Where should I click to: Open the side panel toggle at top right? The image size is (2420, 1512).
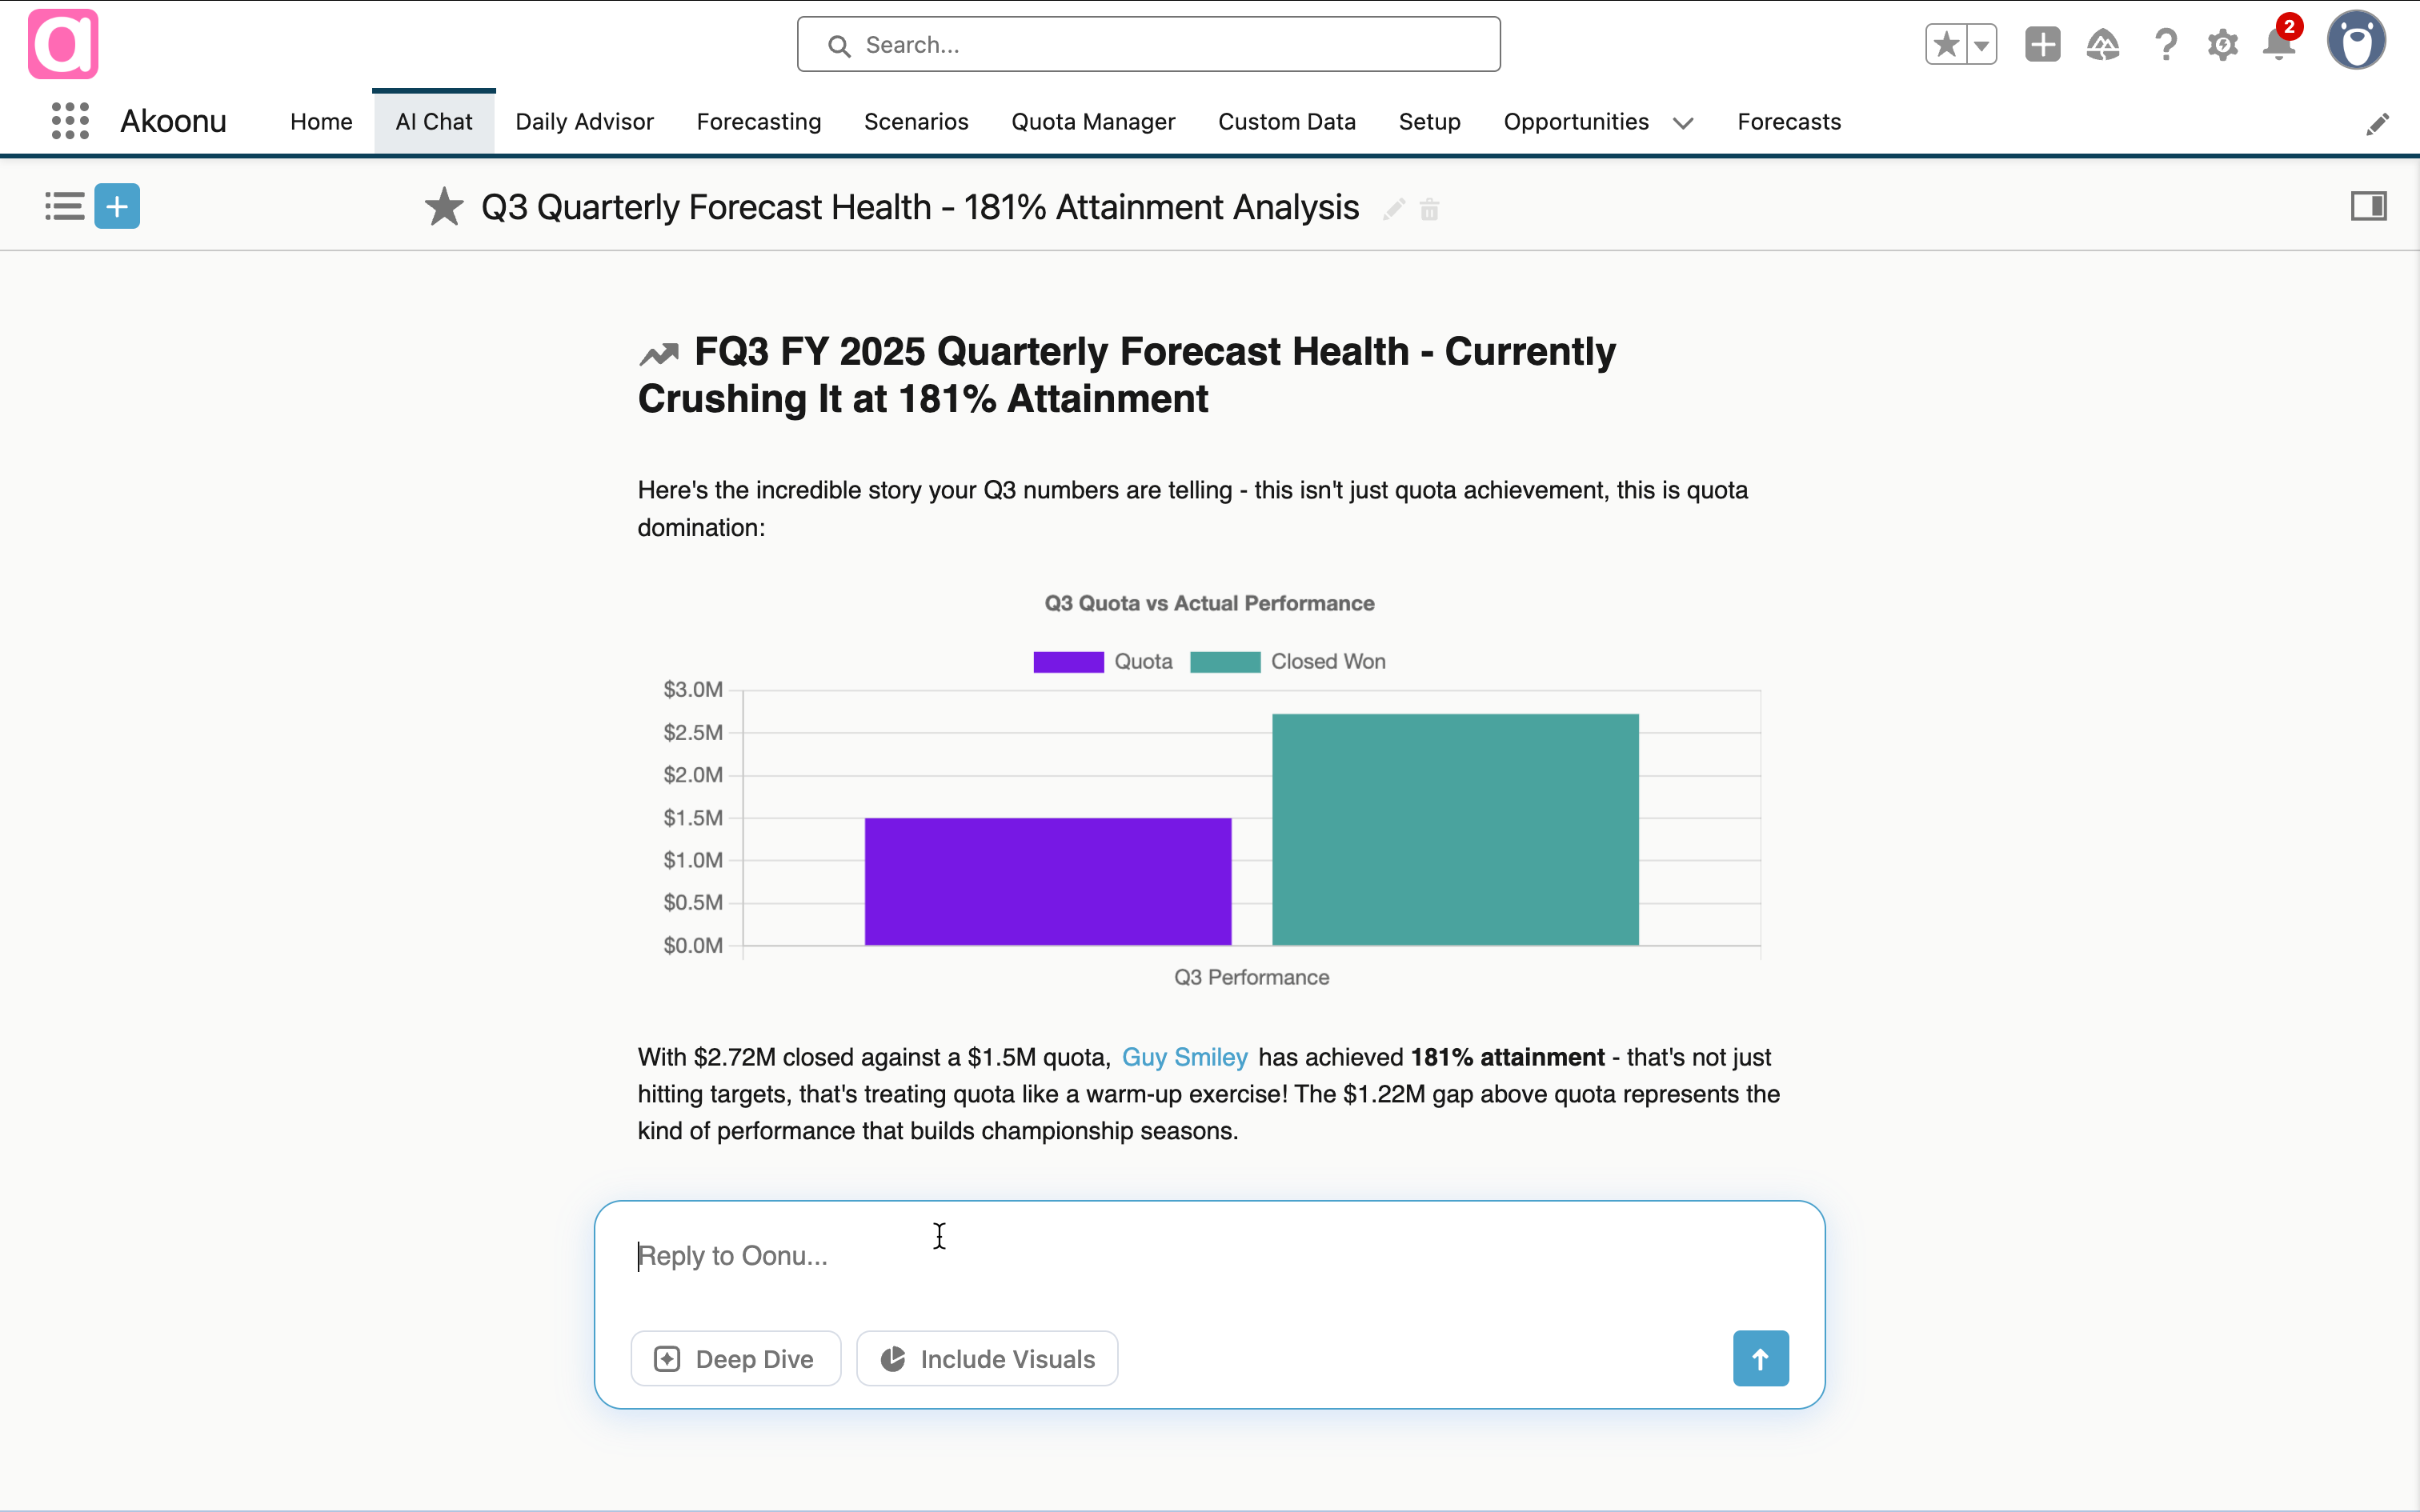pos(2370,205)
